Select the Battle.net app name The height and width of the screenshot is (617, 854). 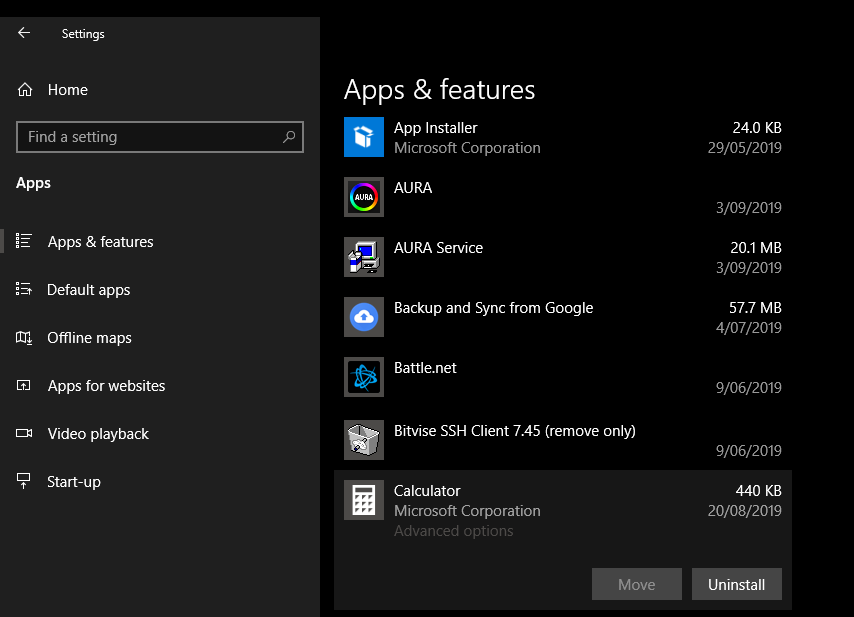[425, 368]
